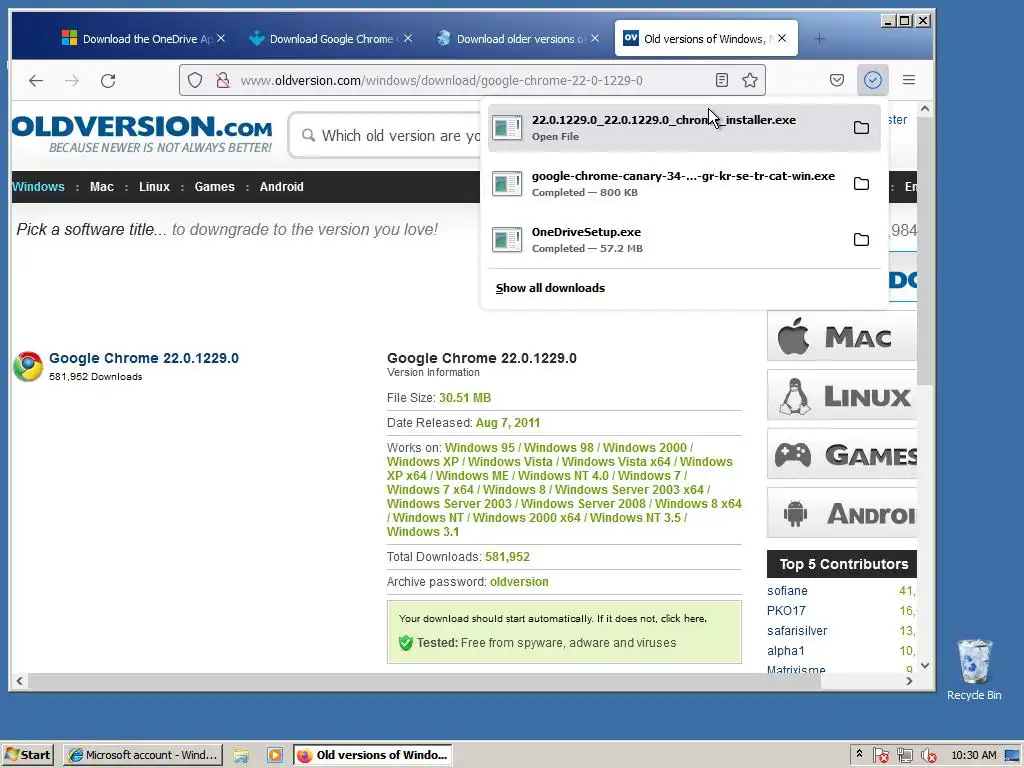Click the green Tested shield icon
The height and width of the screenshot is (768, 1024).
click(406, 643)
